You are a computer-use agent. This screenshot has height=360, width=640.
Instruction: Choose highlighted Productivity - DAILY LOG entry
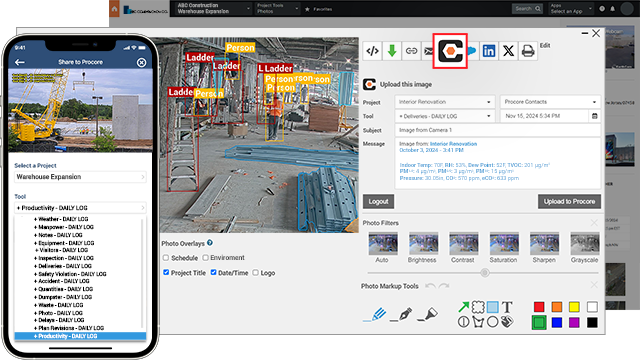80,336
